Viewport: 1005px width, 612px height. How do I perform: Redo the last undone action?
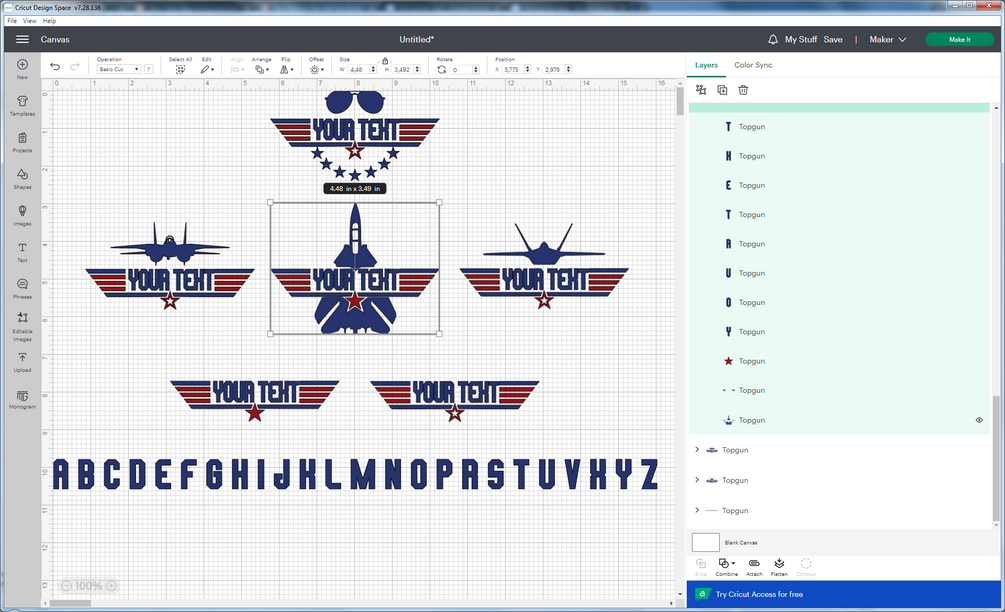(x=75, y=67)
